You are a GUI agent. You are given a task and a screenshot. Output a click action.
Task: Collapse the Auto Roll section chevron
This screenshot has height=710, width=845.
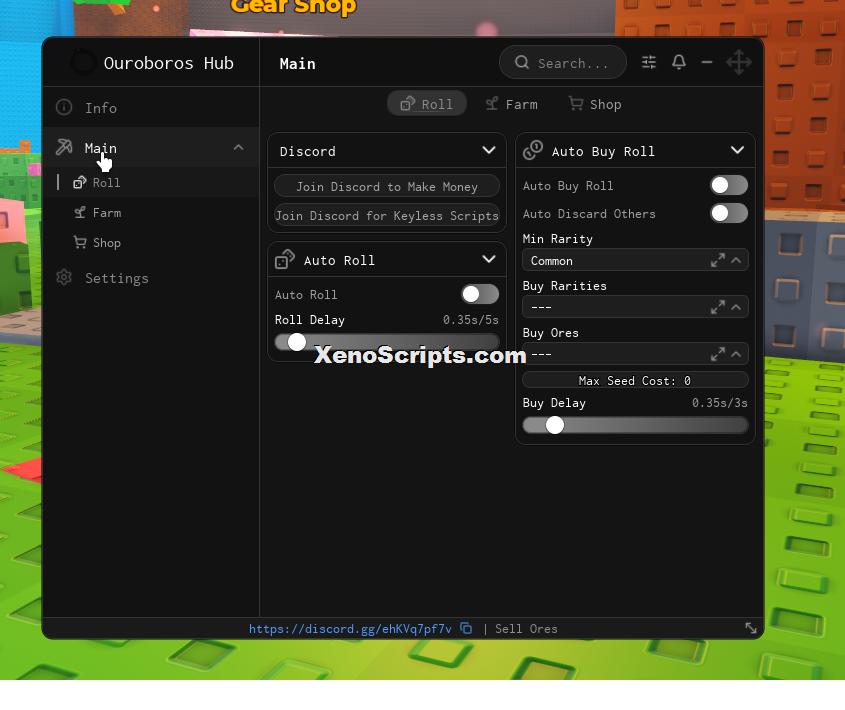click(489, 259)
